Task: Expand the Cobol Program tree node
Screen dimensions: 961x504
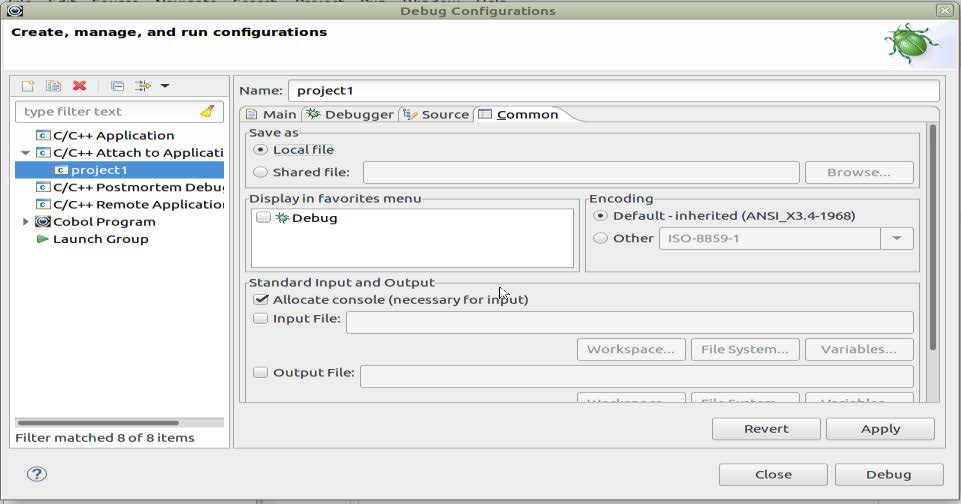Action: [25, 222]
